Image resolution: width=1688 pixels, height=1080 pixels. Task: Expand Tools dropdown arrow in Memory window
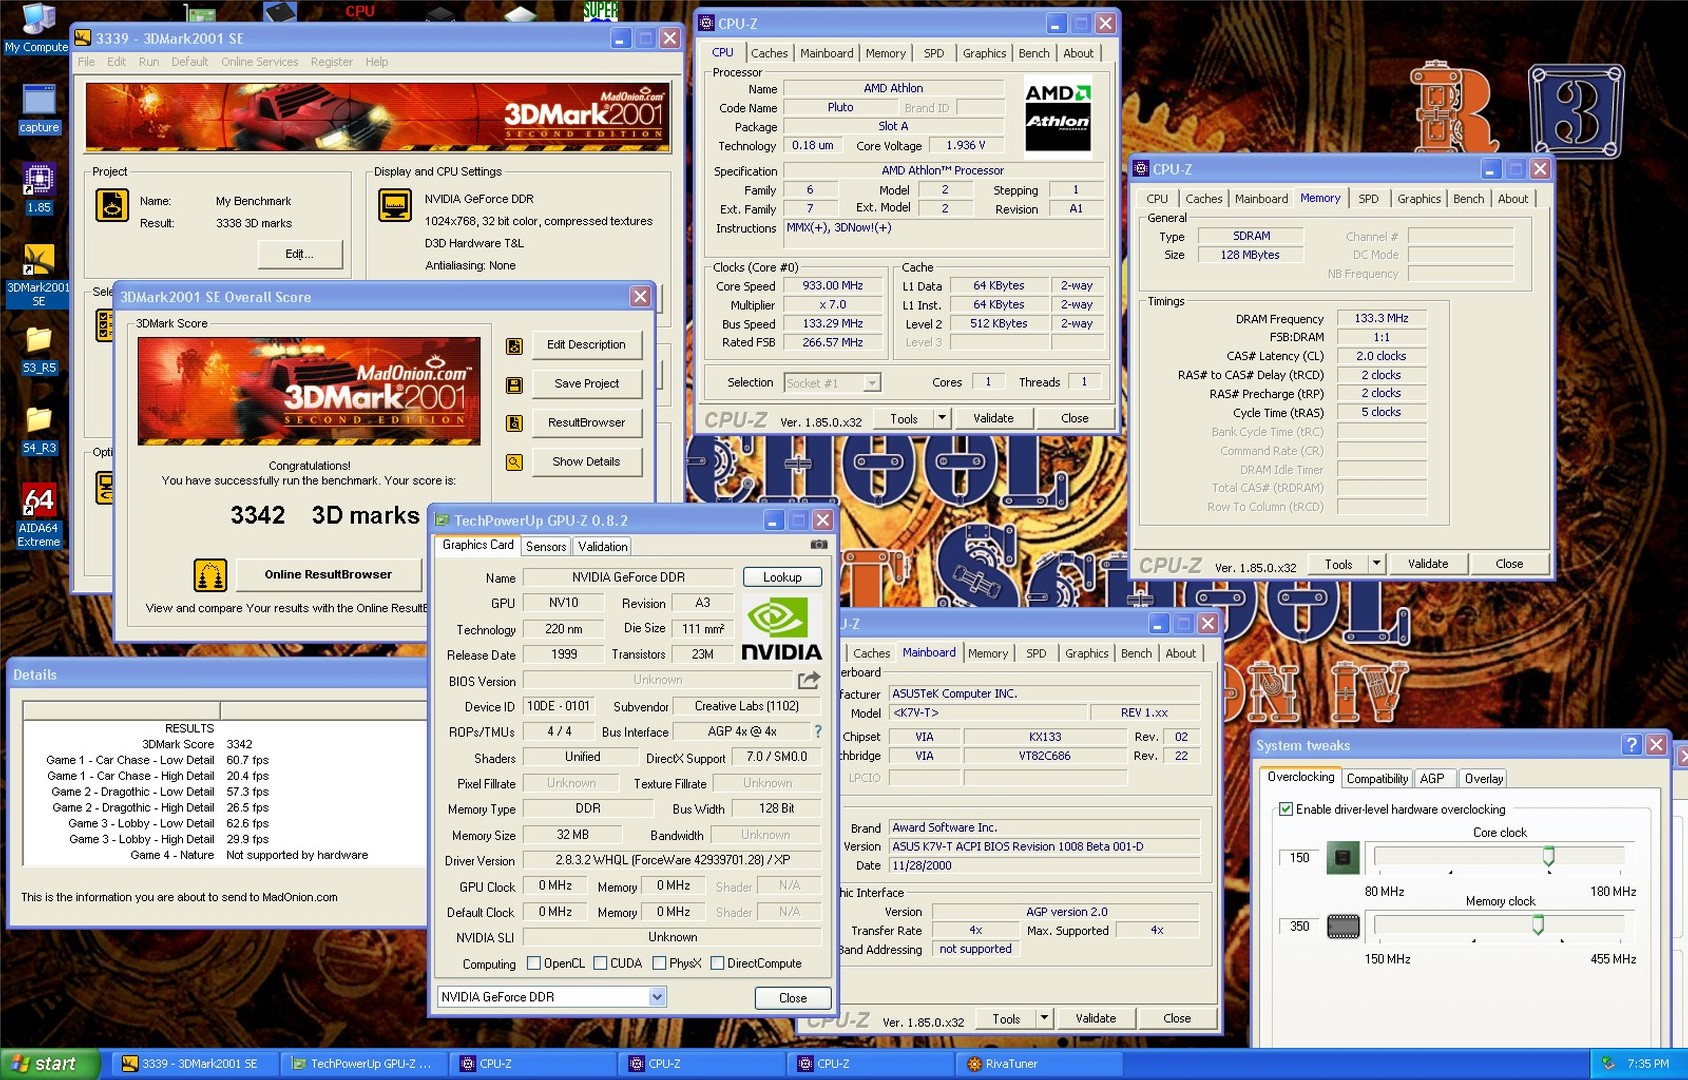click(x=1376, y=564)
